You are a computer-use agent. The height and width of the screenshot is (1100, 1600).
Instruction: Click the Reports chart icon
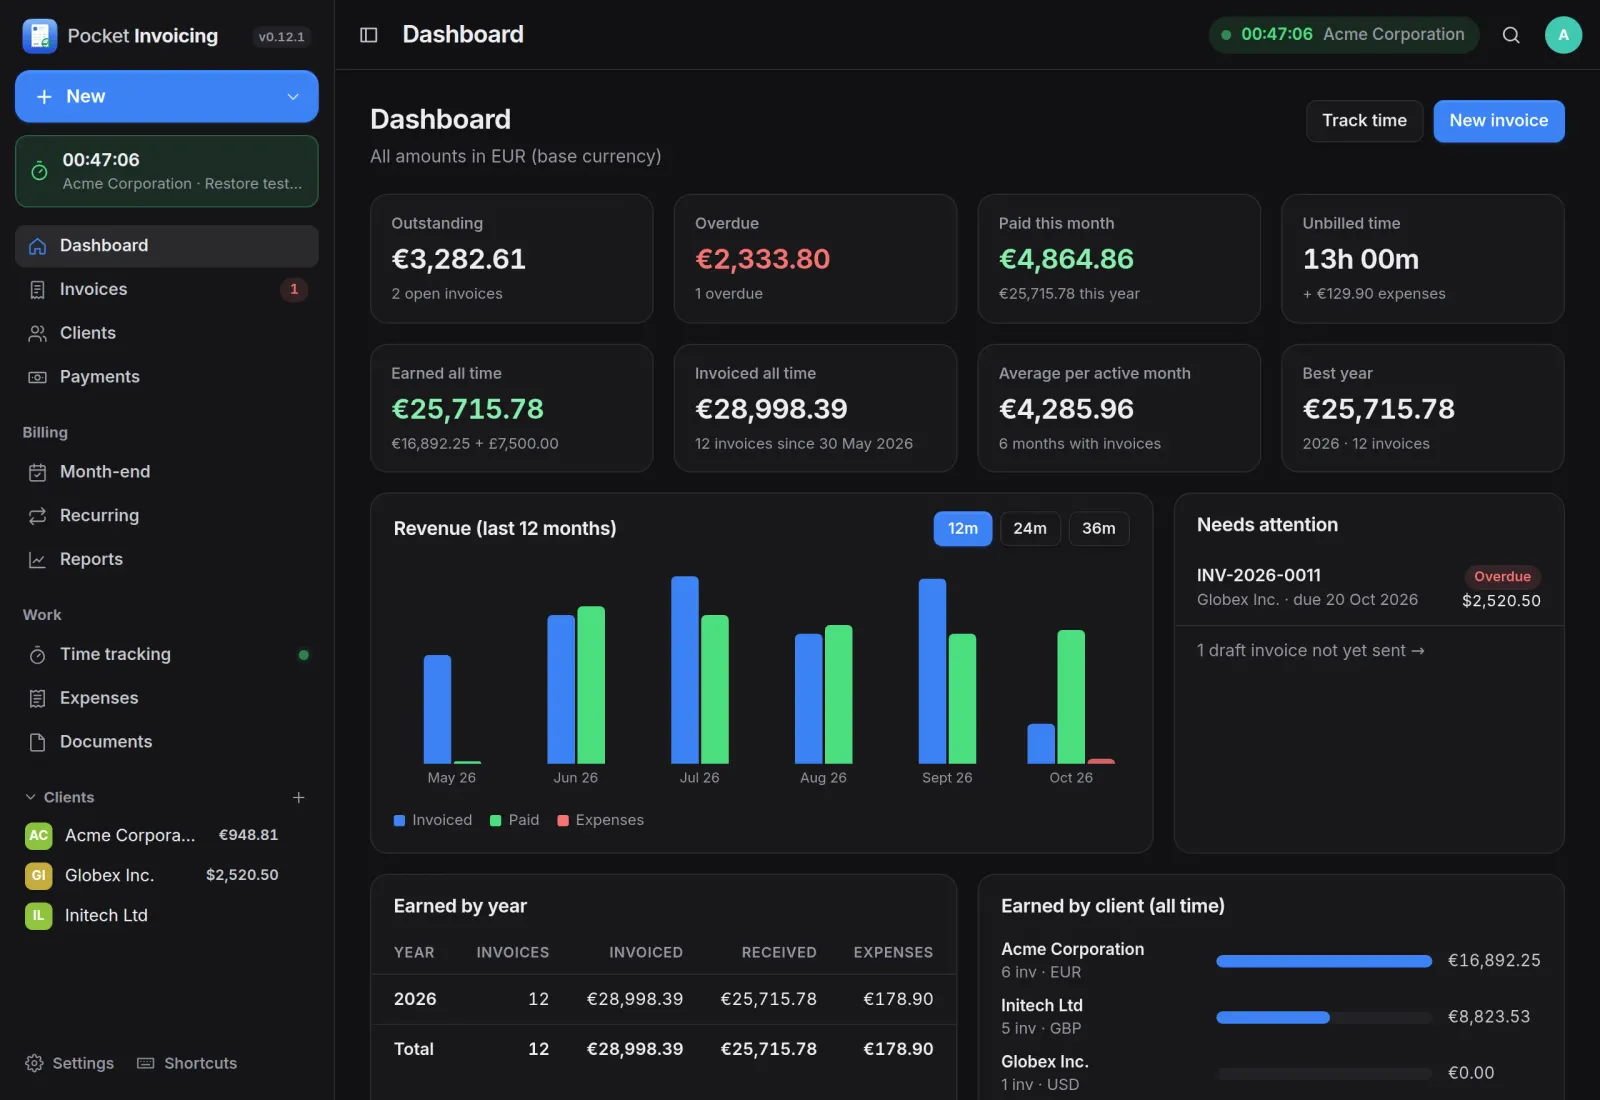click(37, 560)
